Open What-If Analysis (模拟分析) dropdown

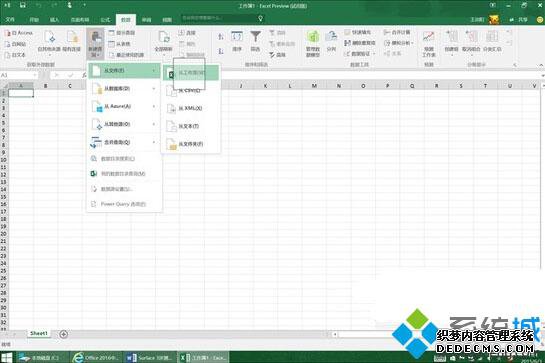tap(399, 43)
